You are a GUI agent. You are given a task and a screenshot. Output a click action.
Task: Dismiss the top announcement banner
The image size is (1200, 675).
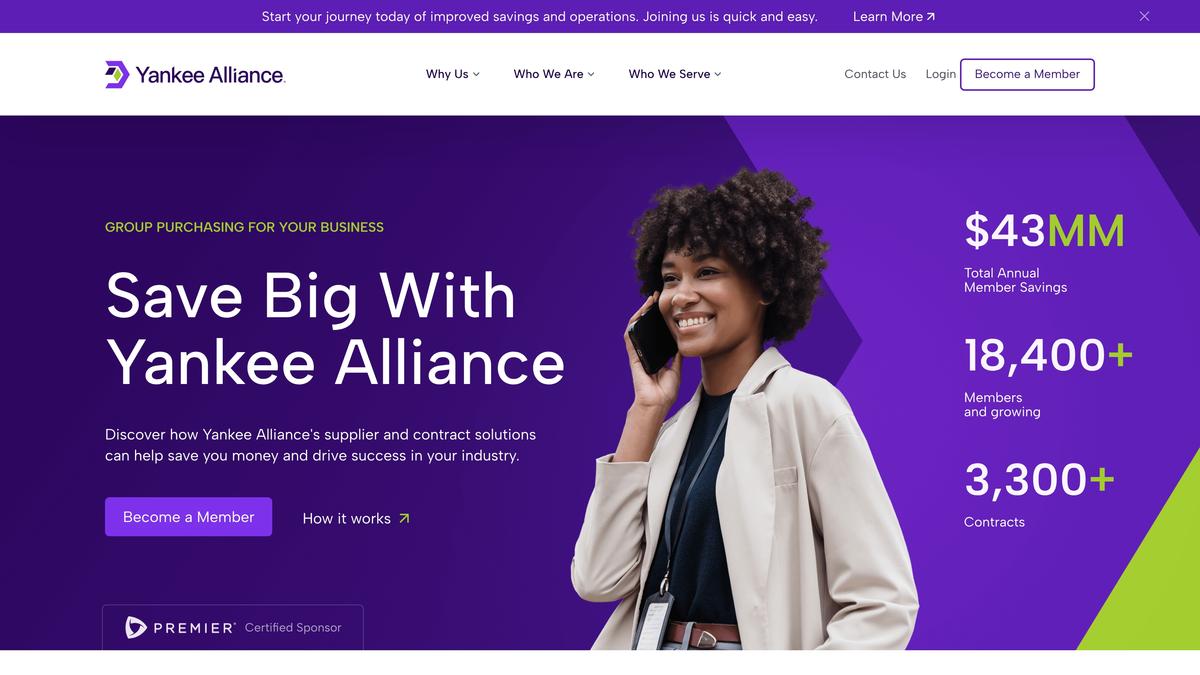click(1144, 16)
